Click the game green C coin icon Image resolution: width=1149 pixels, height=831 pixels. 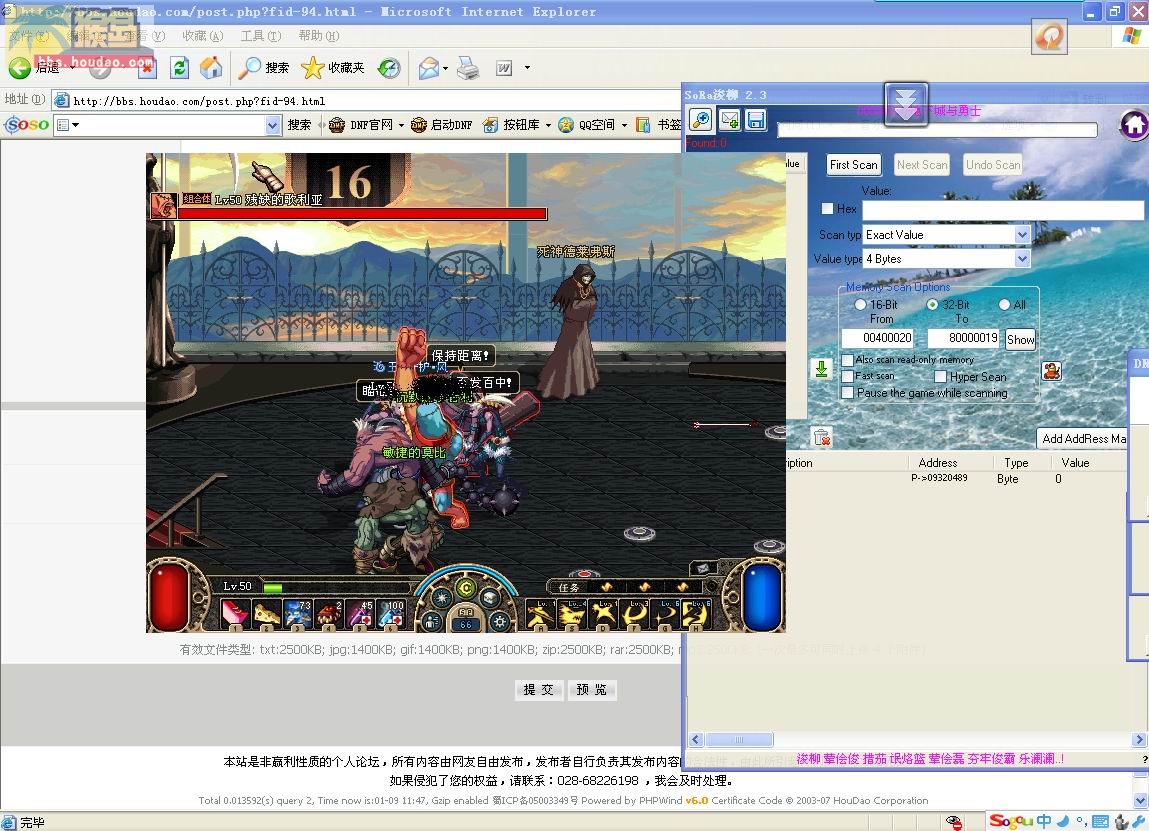(466, 588)
